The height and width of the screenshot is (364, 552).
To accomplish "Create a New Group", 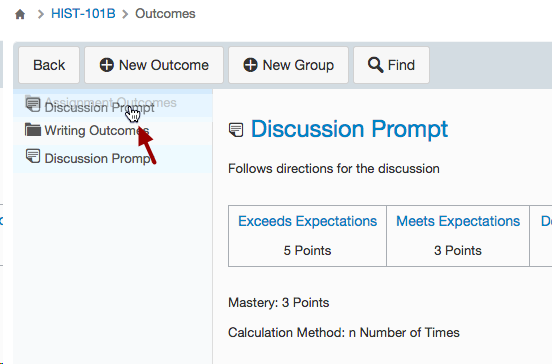I will (x=288, y=65).
